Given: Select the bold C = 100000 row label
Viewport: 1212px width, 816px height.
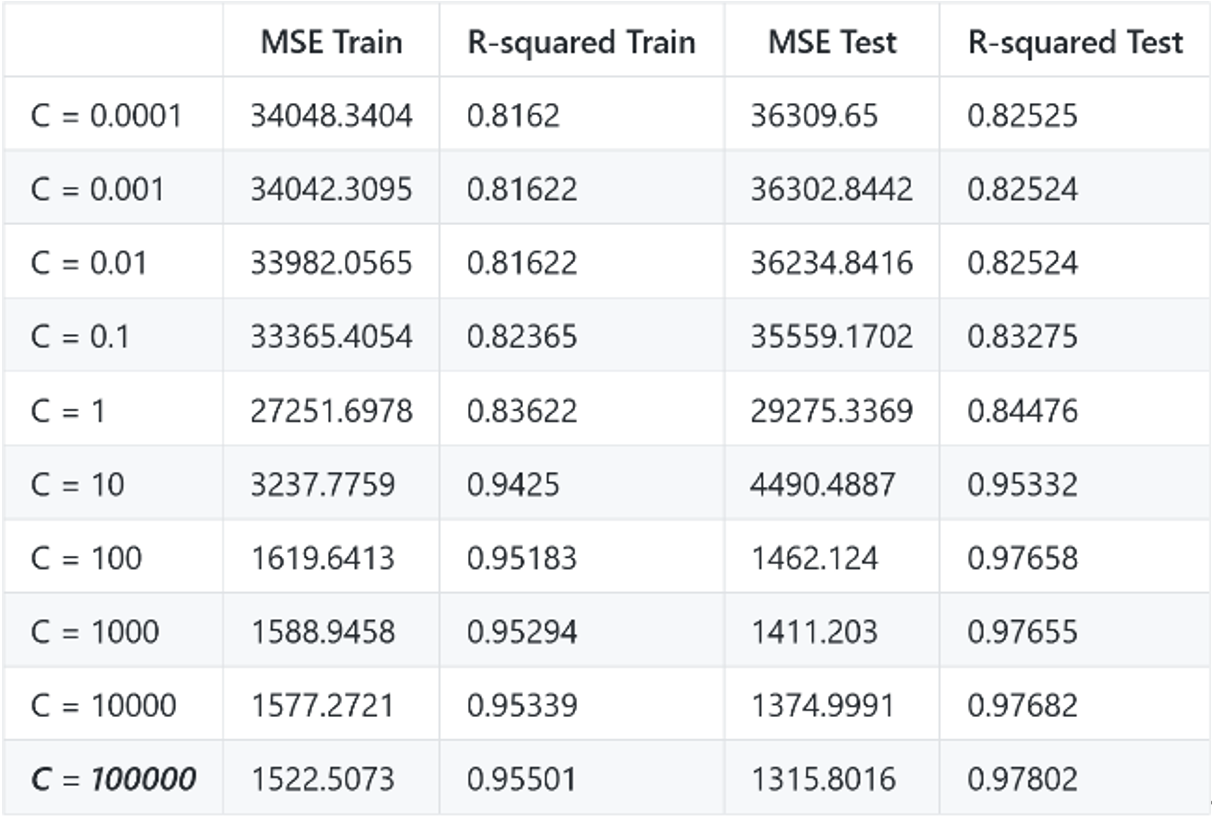Looking at the screenshot, I should (113, 778).
